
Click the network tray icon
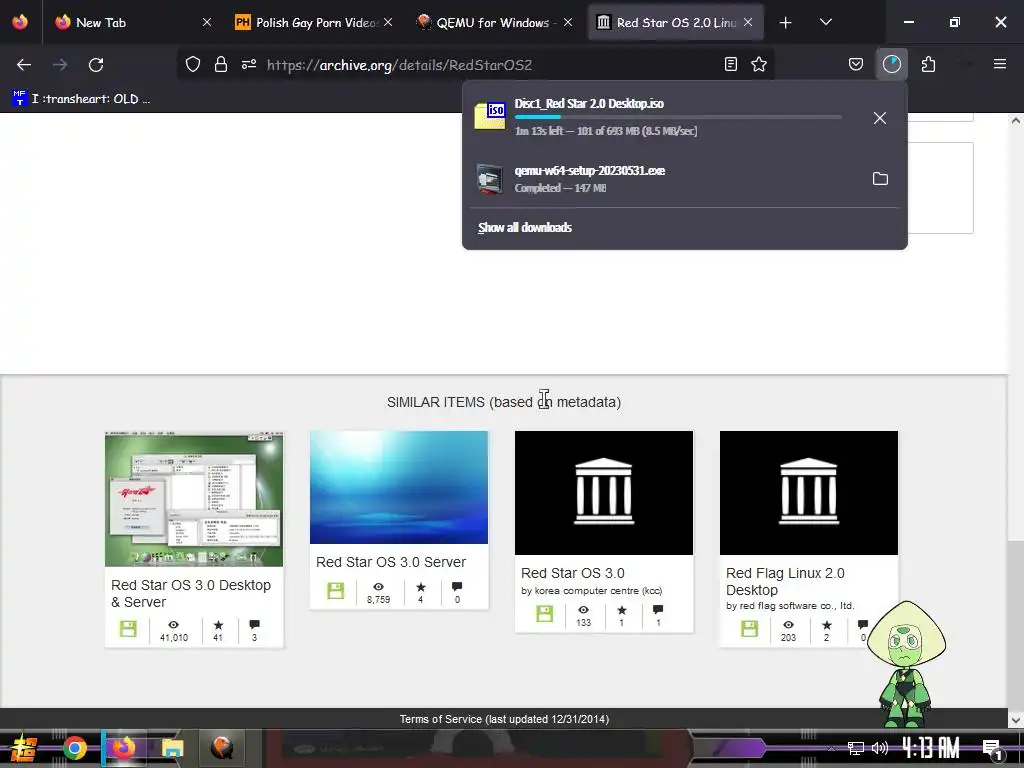[x=856, y=748]
